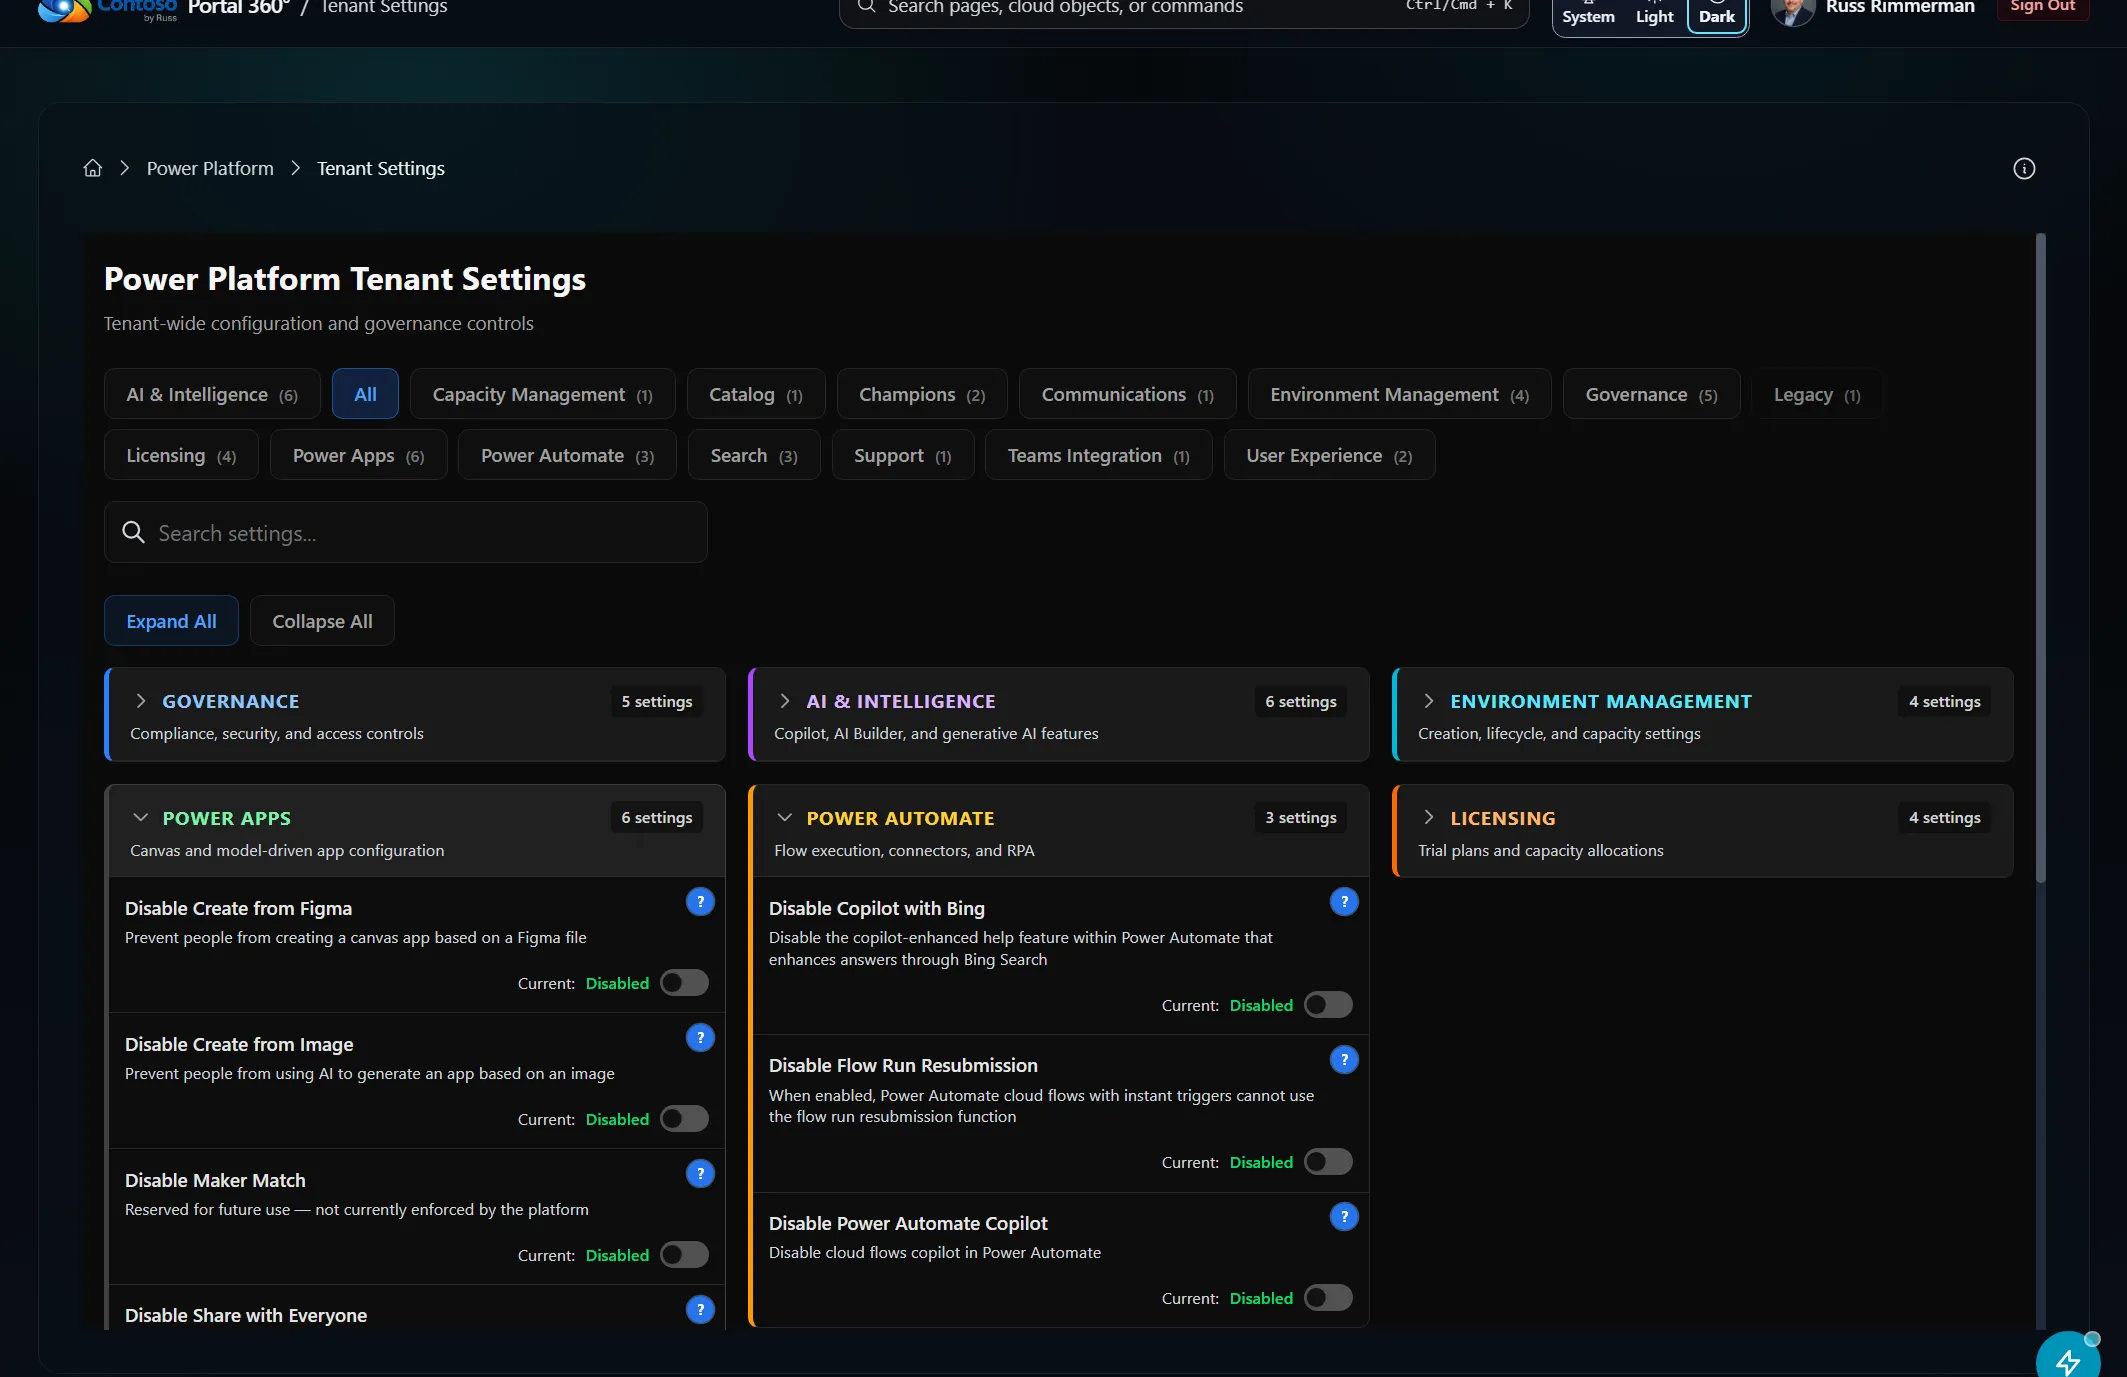The height and width of the screenshot is (1377, 2127).
Task: Open user avatar for Russ Rimmerman
Action: (1792, 10)
